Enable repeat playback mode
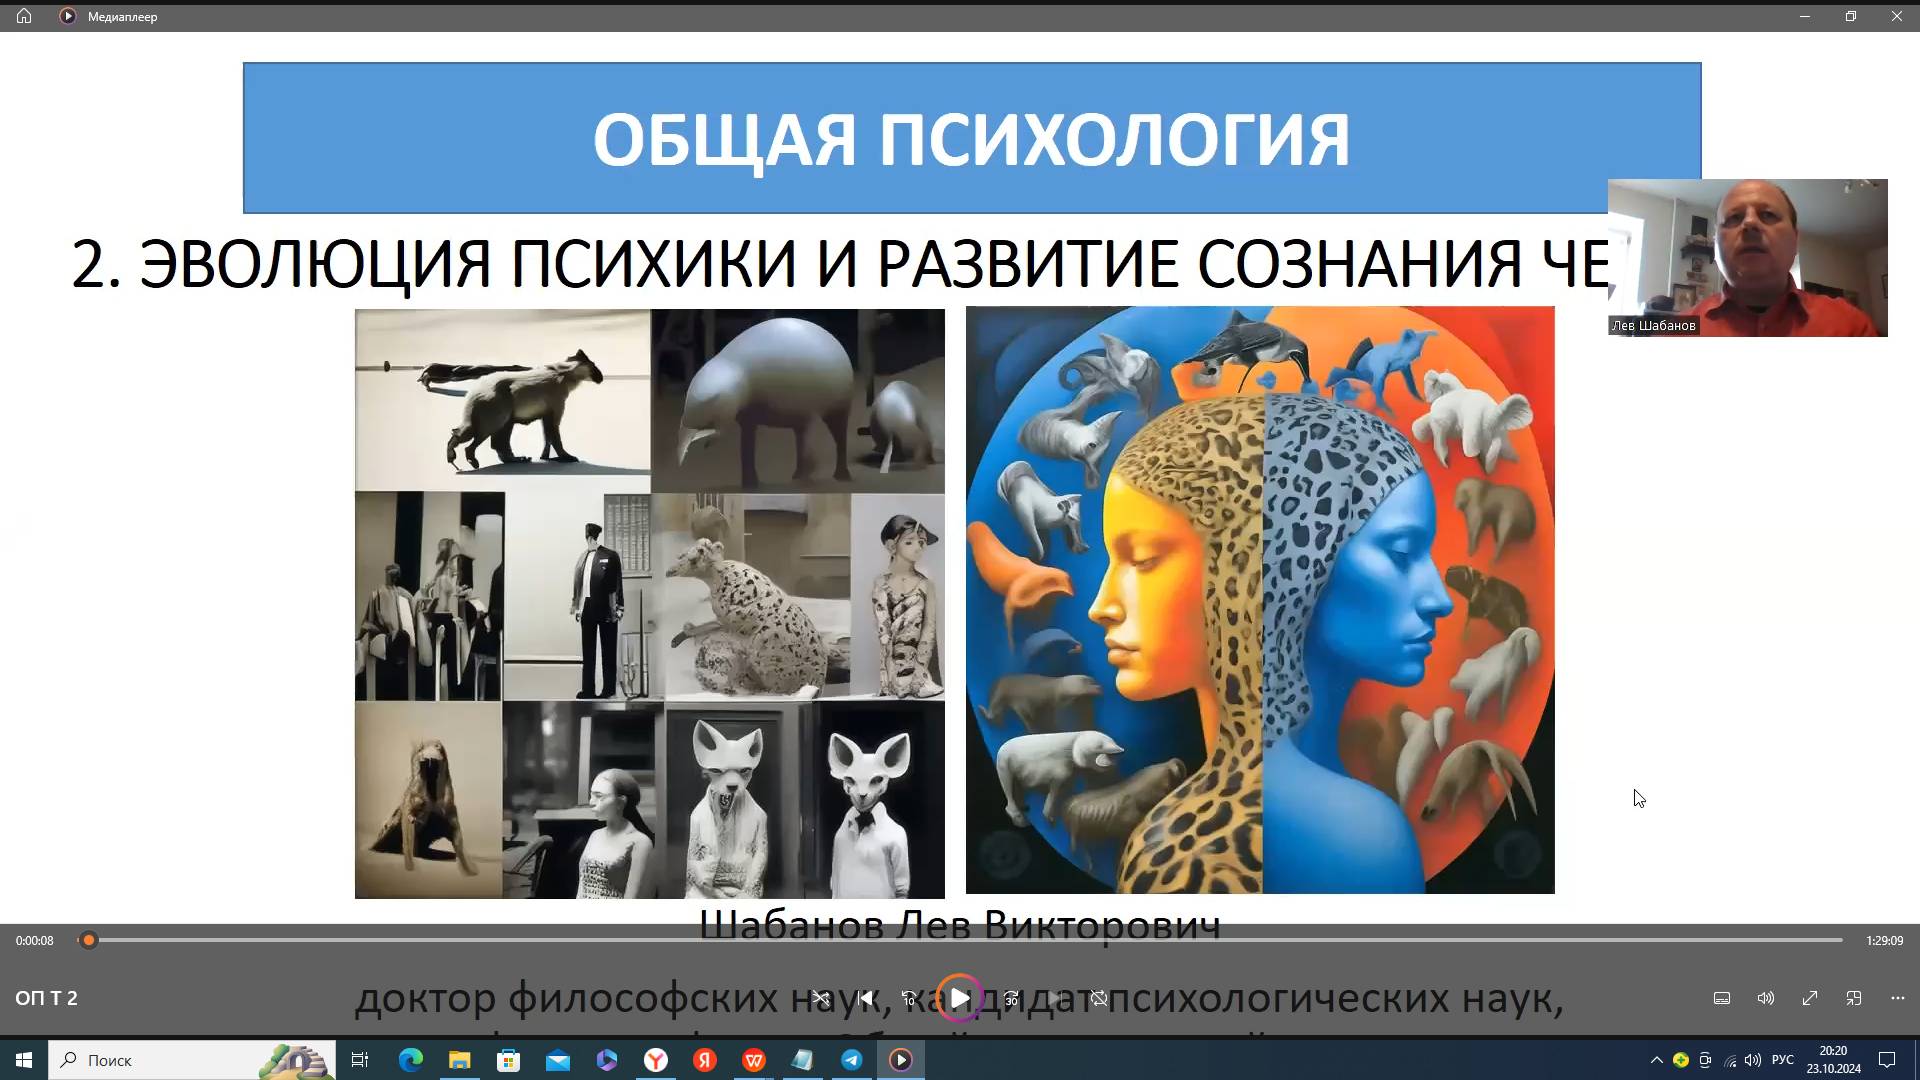Screen dimensions: 1920x1080 1098,997
